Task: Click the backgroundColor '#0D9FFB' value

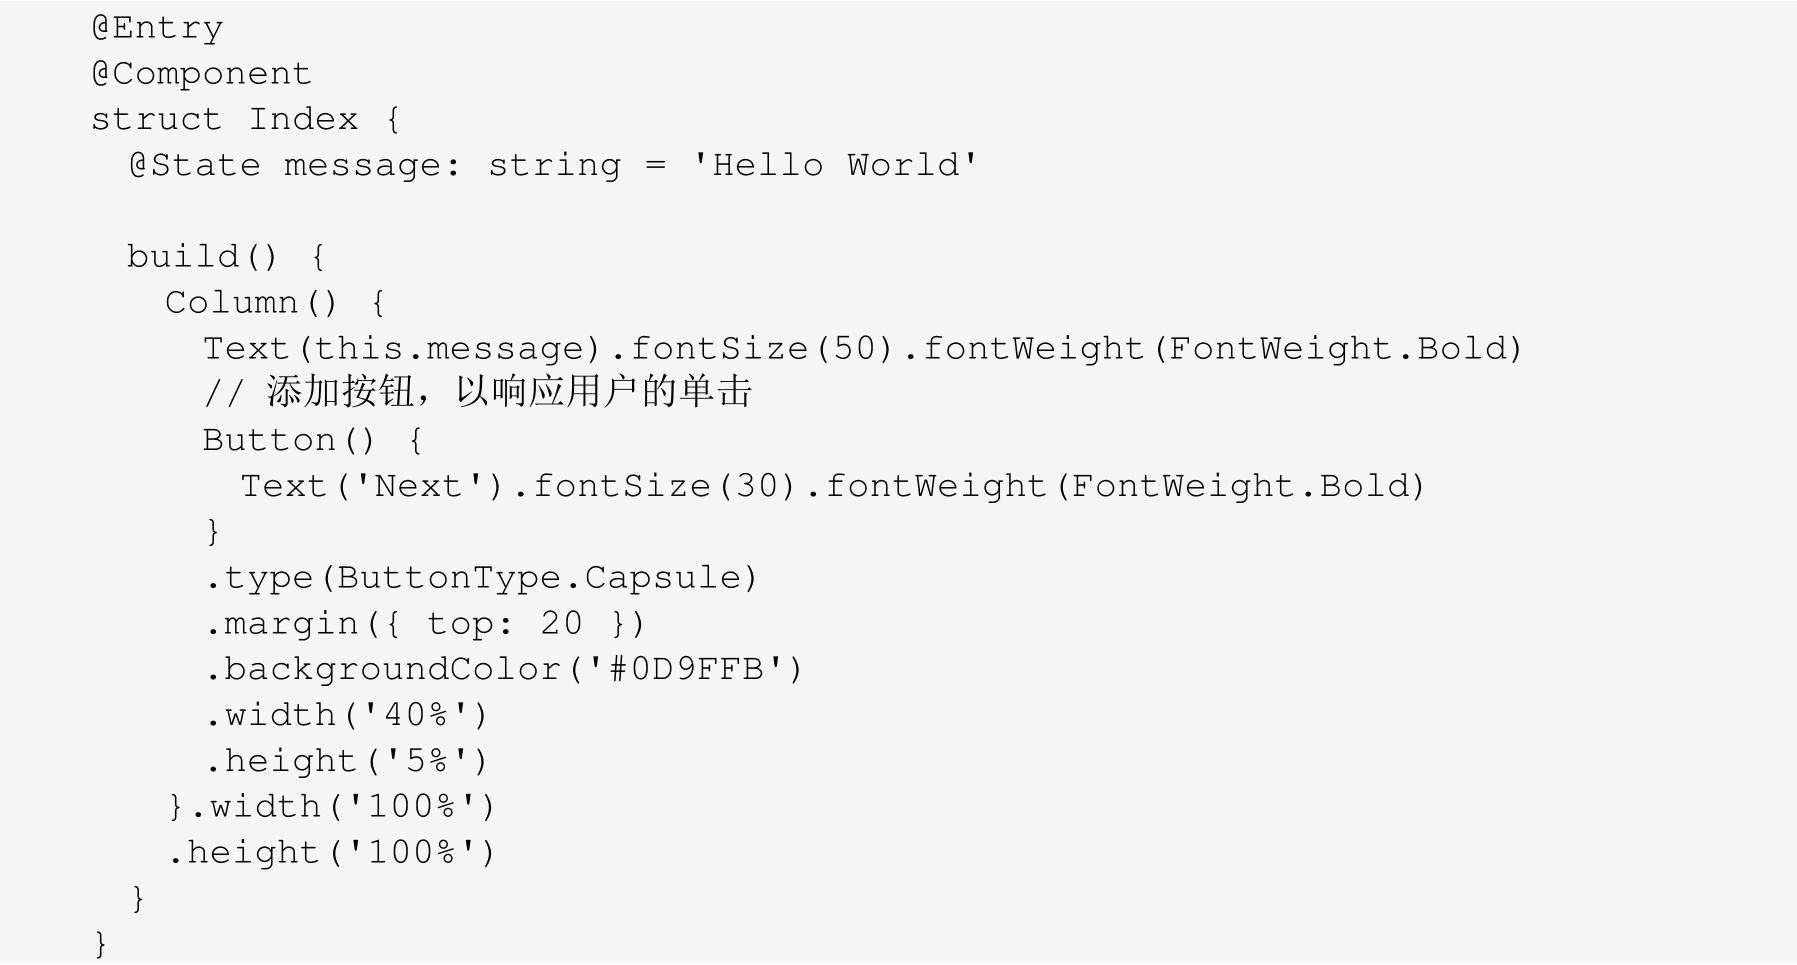Action: [686, 670]
